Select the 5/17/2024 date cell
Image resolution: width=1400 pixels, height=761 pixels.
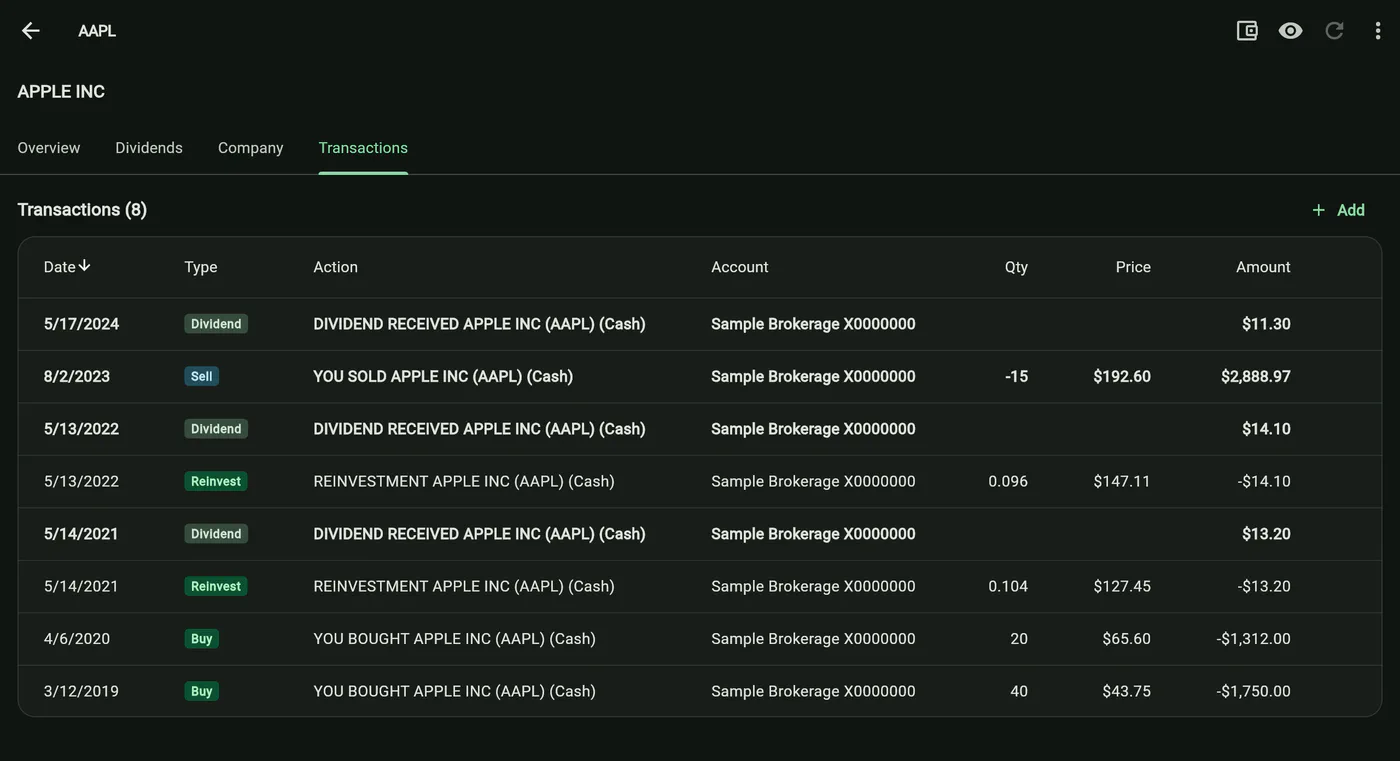pos(81,324)
